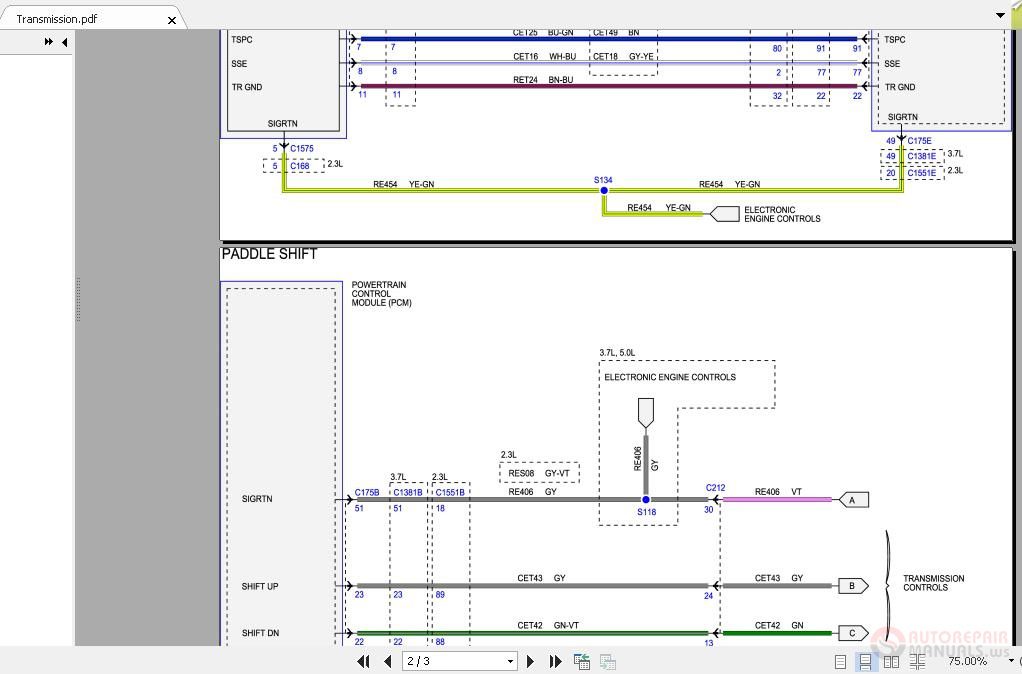The image size is (1022, 674).
Task: Click splice point S118
Action: (646, 500)
